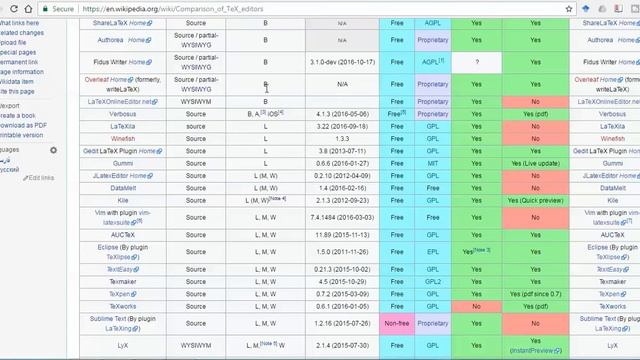Viewport: 640px width, 360px height.
Task: Click 'Yes (Quick preview)' cell in Kile row
Action: click(536, 200)
